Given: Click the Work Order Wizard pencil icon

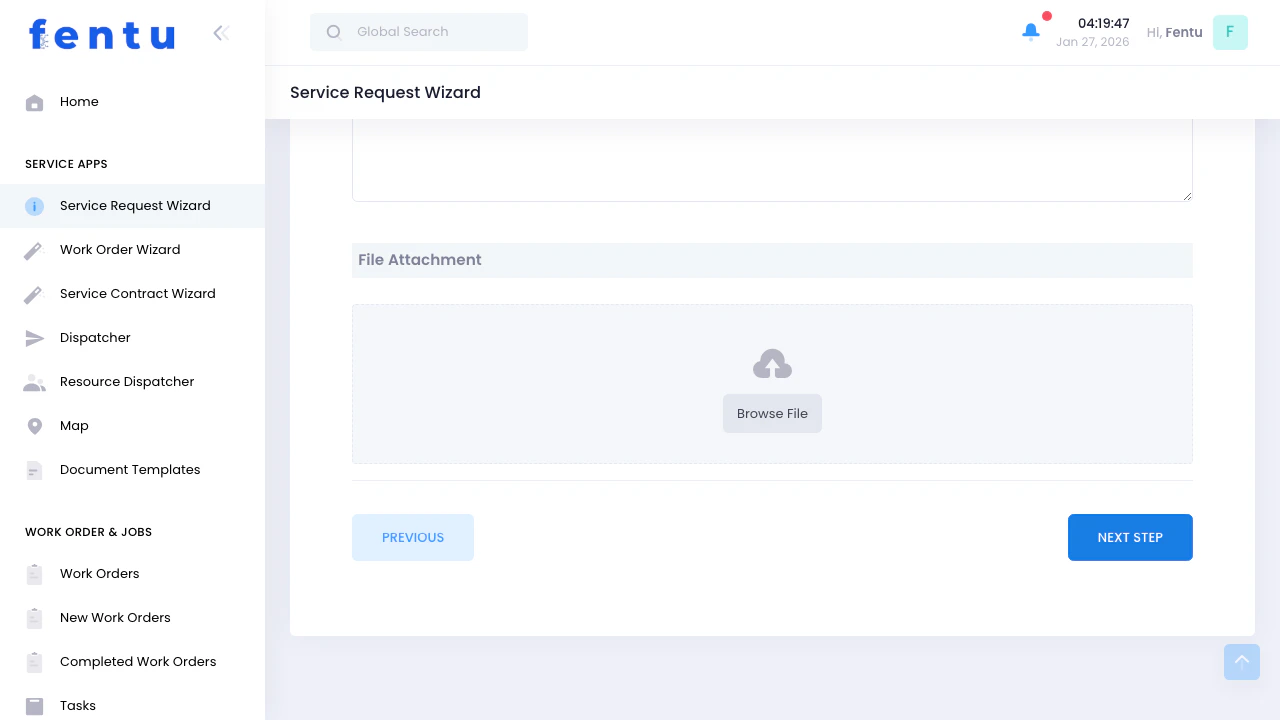Looking at the screenshot, I should point(34,250).
